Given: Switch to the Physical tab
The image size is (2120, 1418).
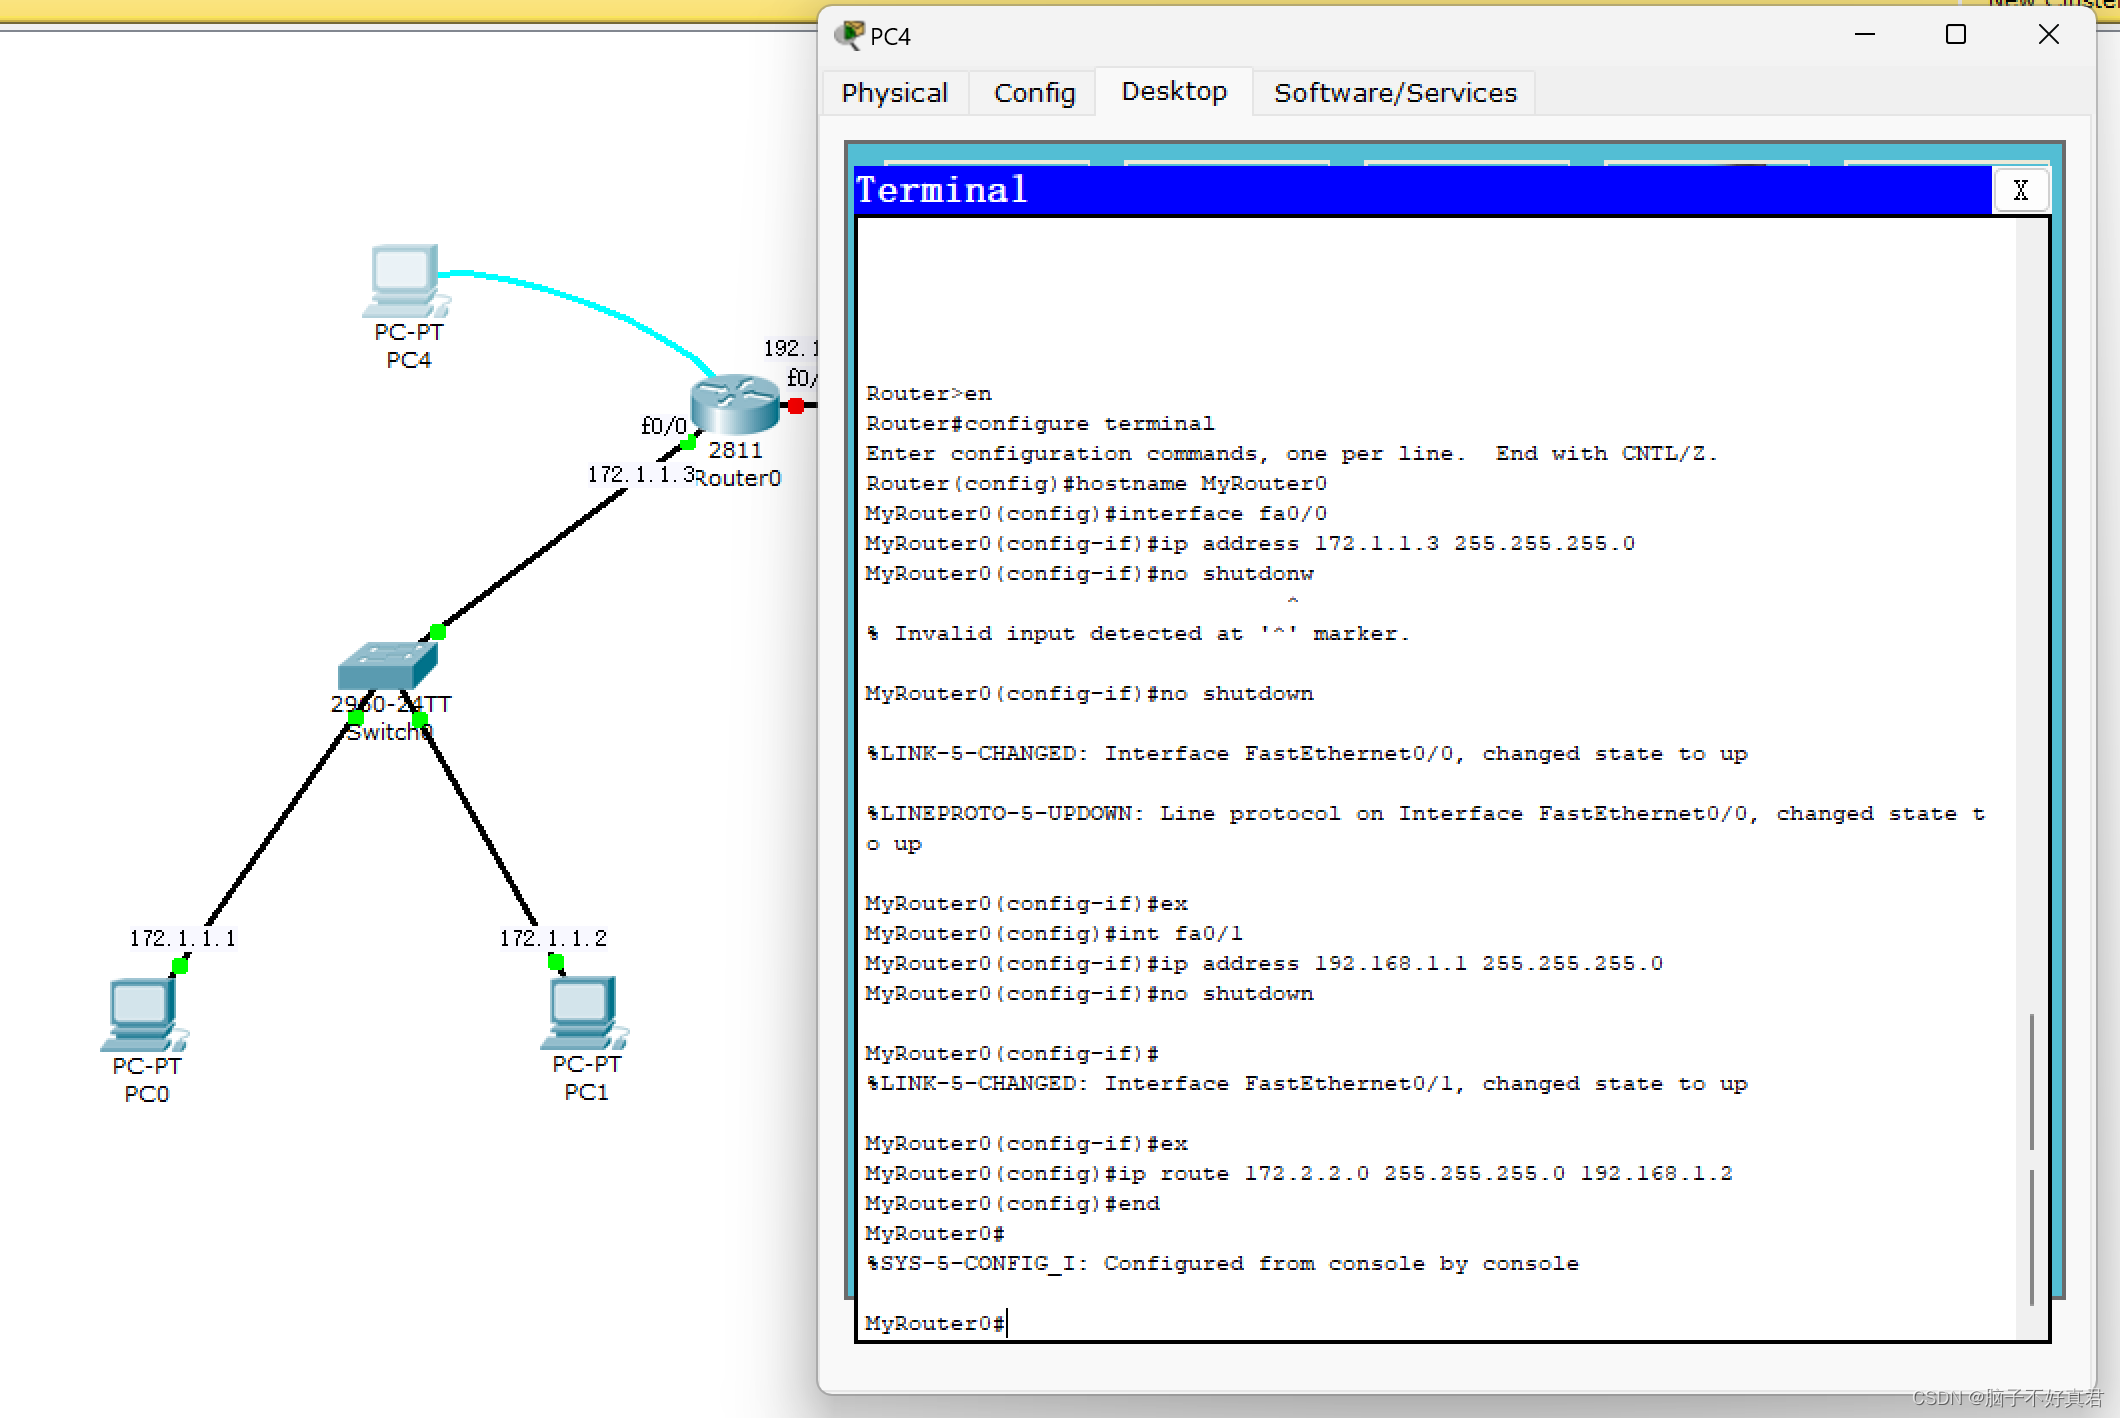Looking at the screenshot, I should [894, 93].
